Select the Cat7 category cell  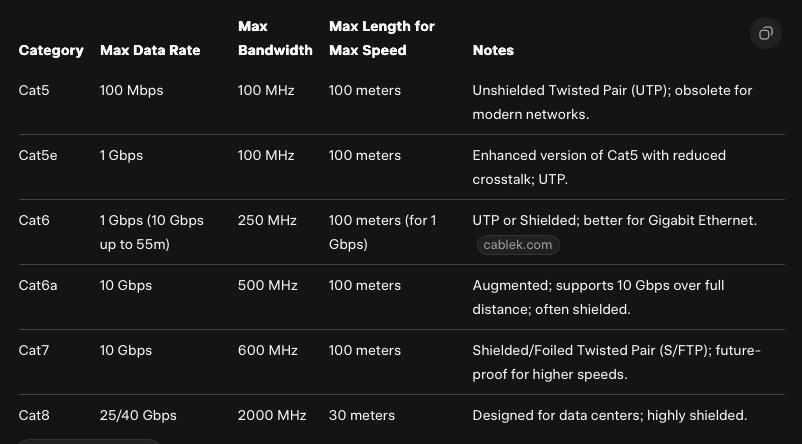point(34,350)
